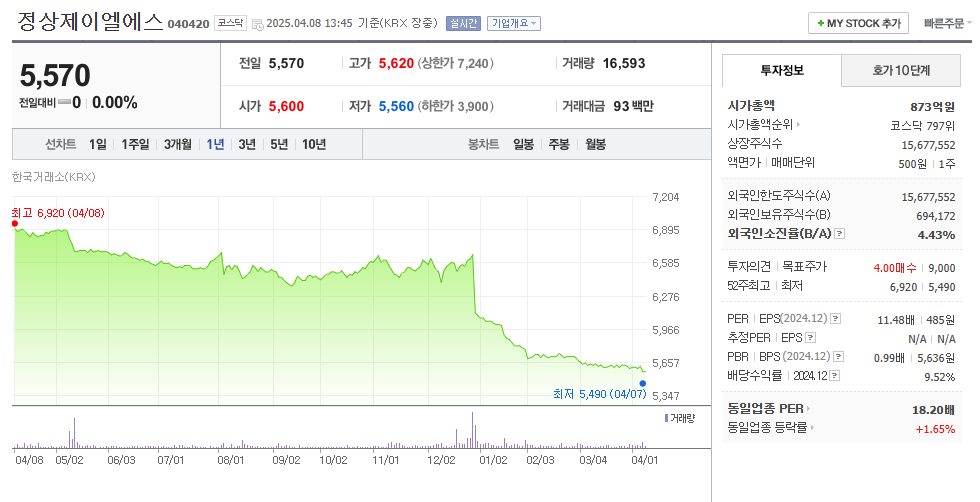Click the 목표주가 value 9,000
The width and height of the screenshot is (980, 502).
pos(942,268)
